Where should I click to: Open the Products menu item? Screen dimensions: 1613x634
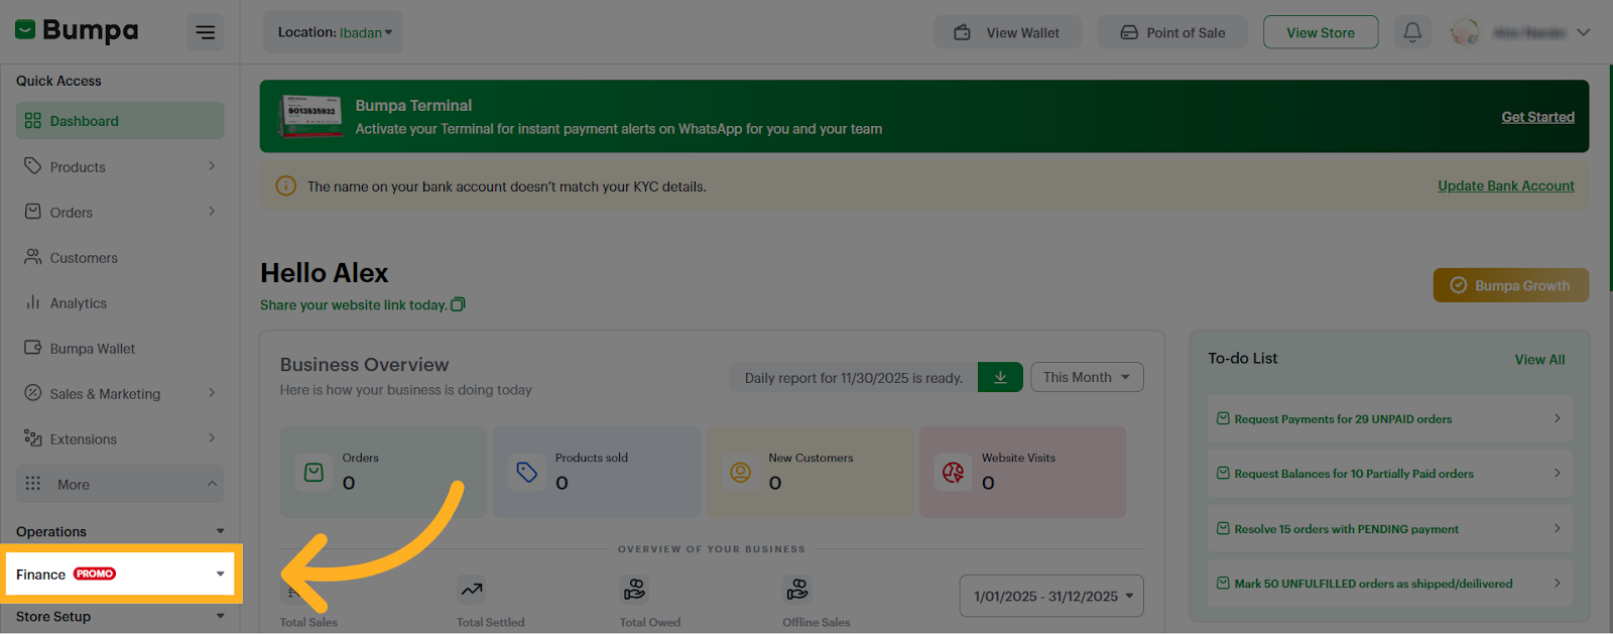(x=120, y=167)
